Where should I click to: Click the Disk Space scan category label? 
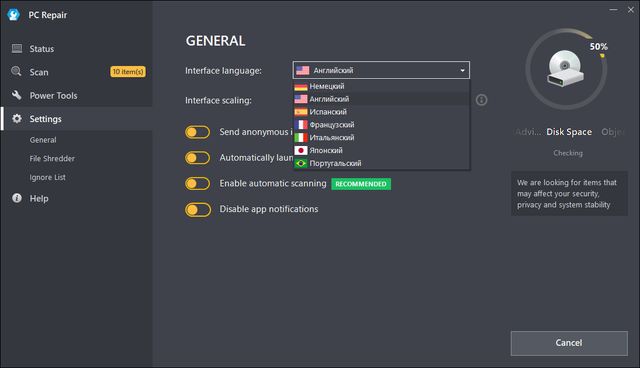[x=569, y=132]
